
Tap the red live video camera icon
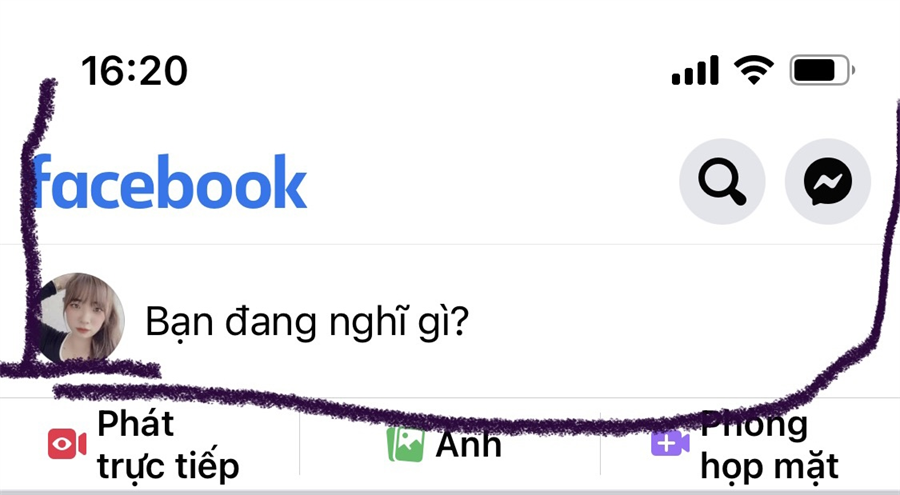(67, 444)
